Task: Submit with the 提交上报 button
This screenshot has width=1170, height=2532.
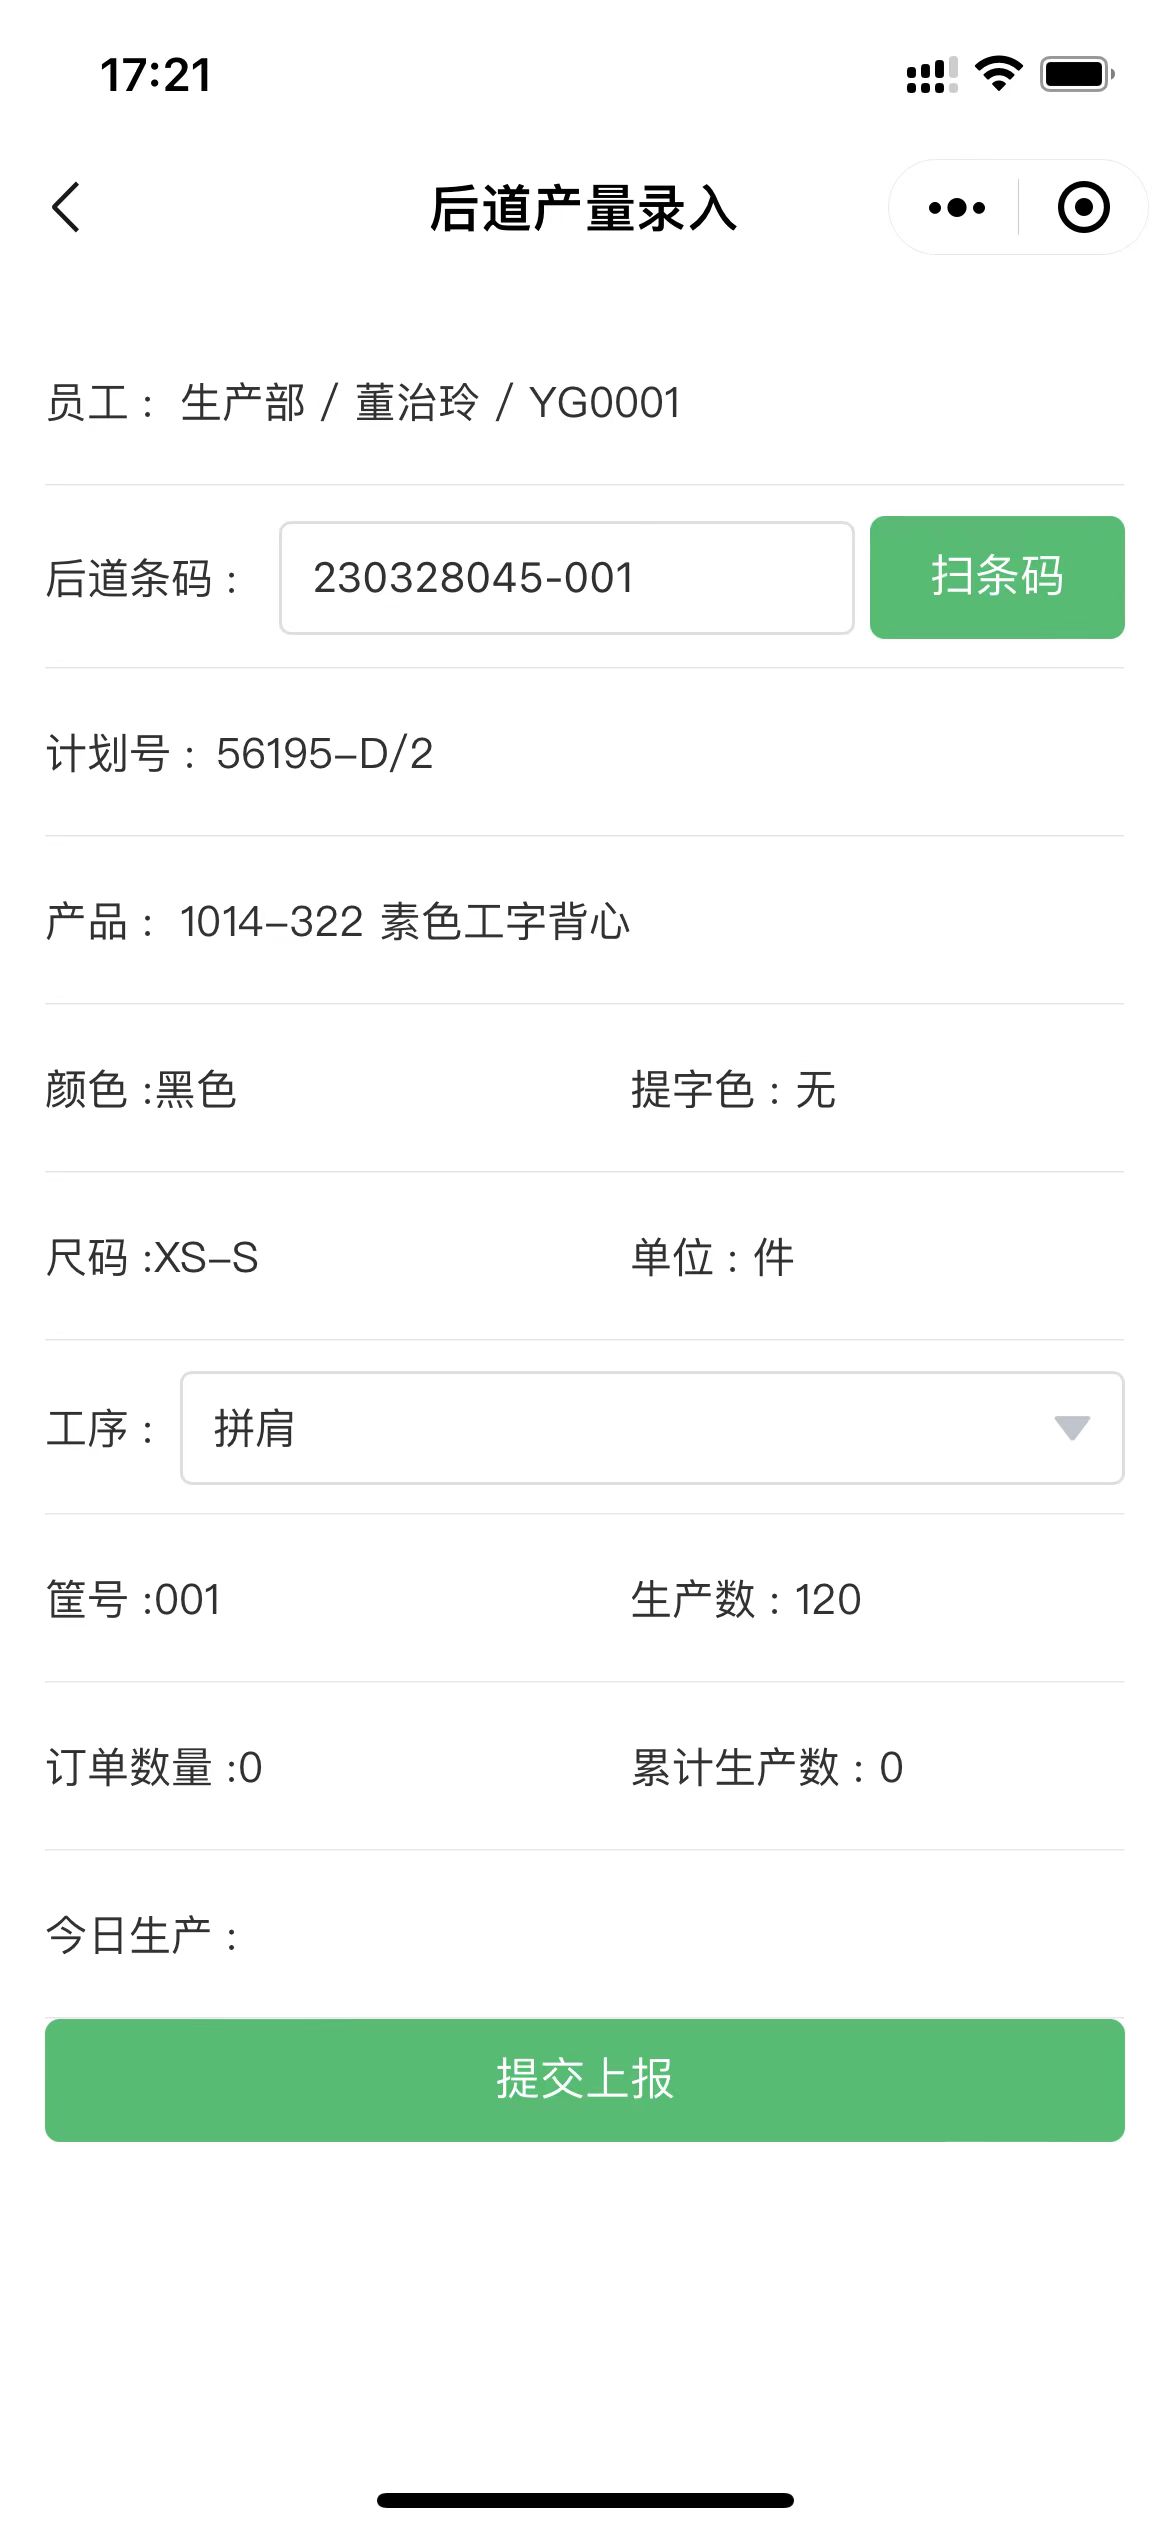Action: click(585, 2080)
